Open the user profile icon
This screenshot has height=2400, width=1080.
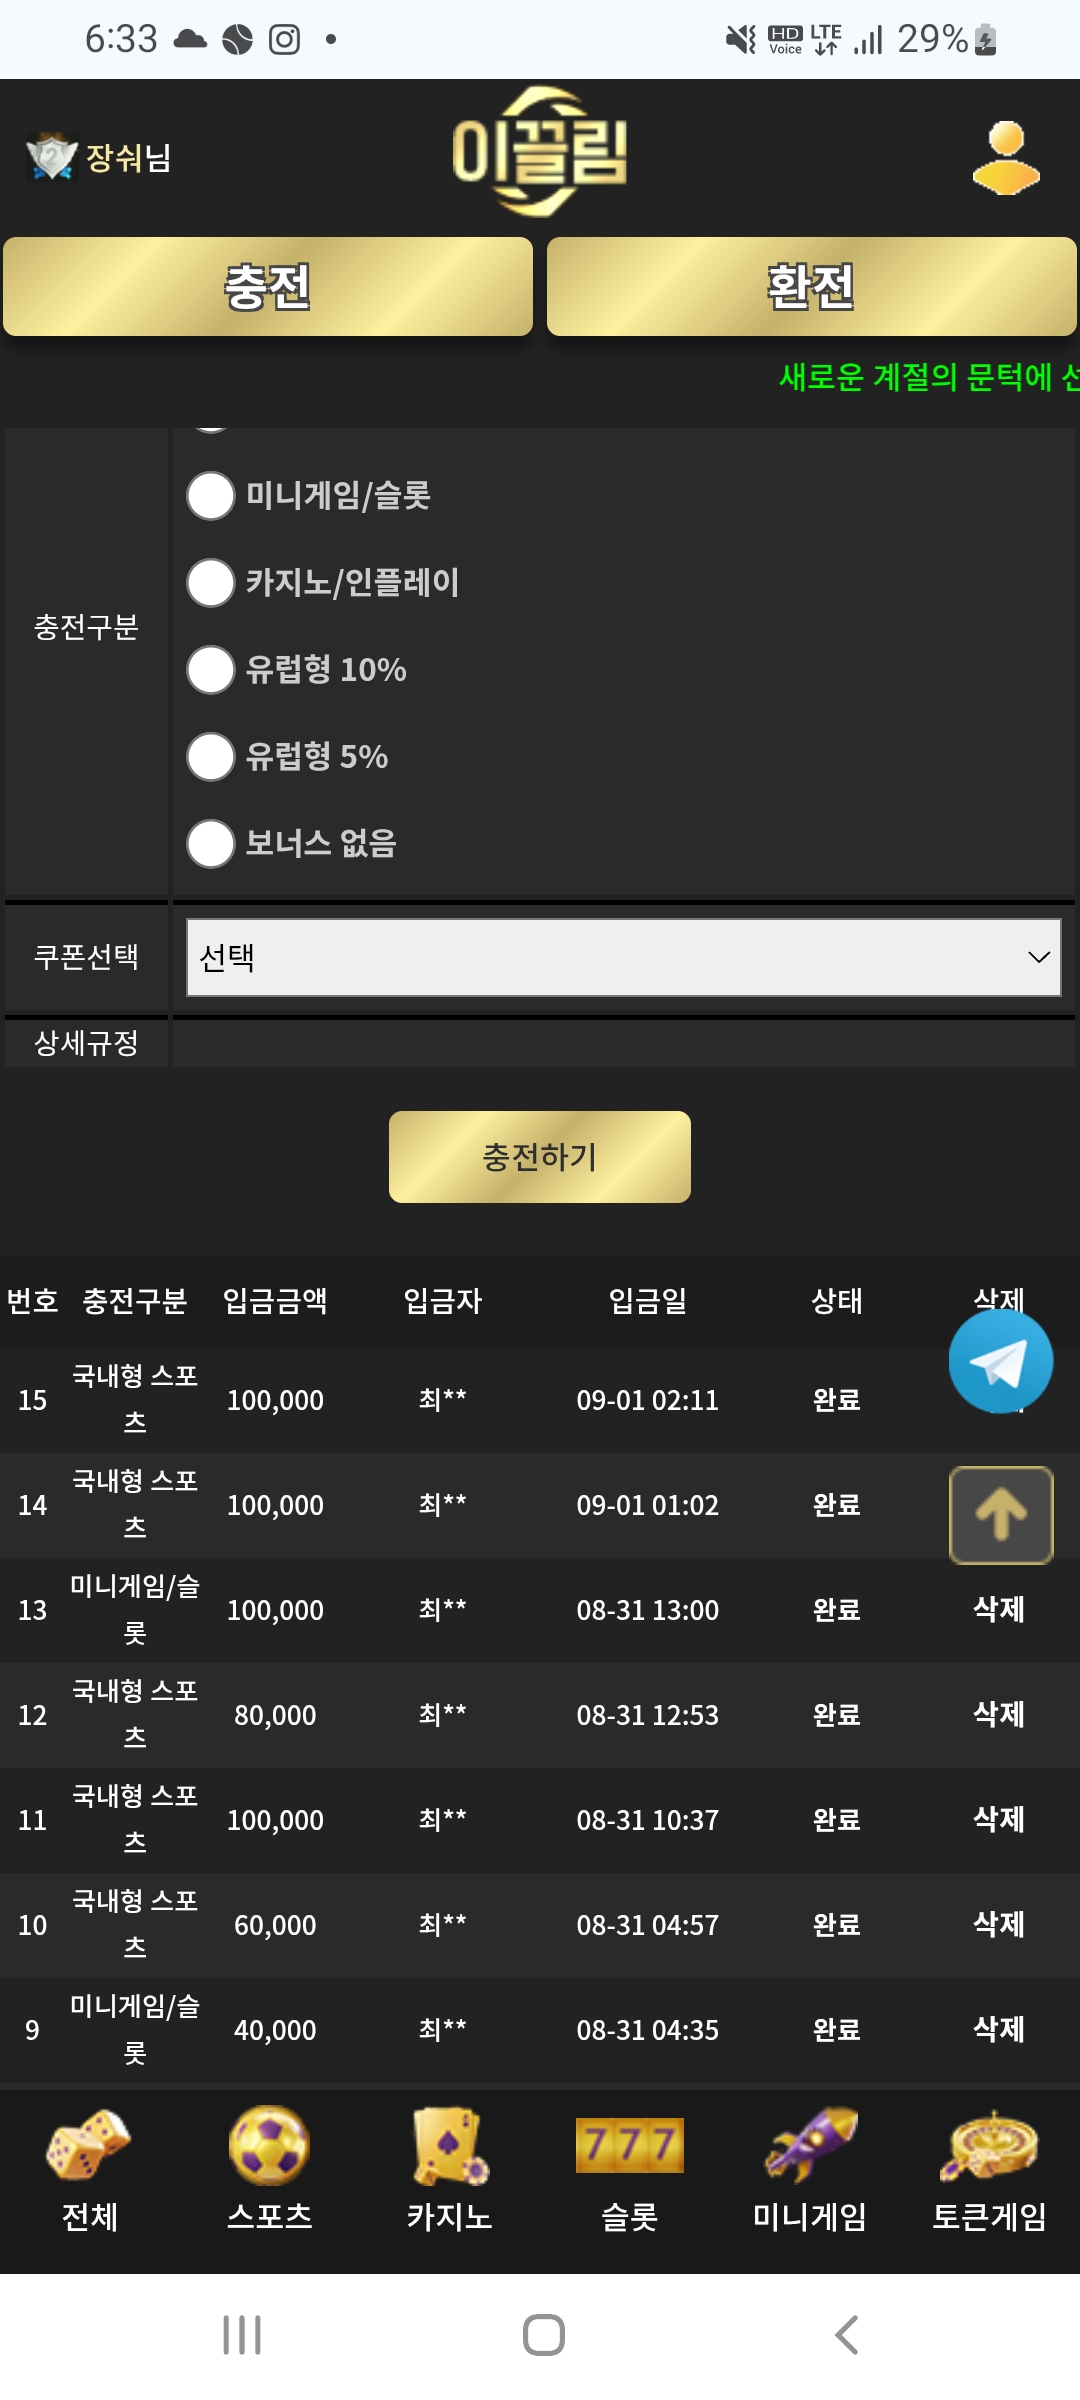click(1006, 157)
